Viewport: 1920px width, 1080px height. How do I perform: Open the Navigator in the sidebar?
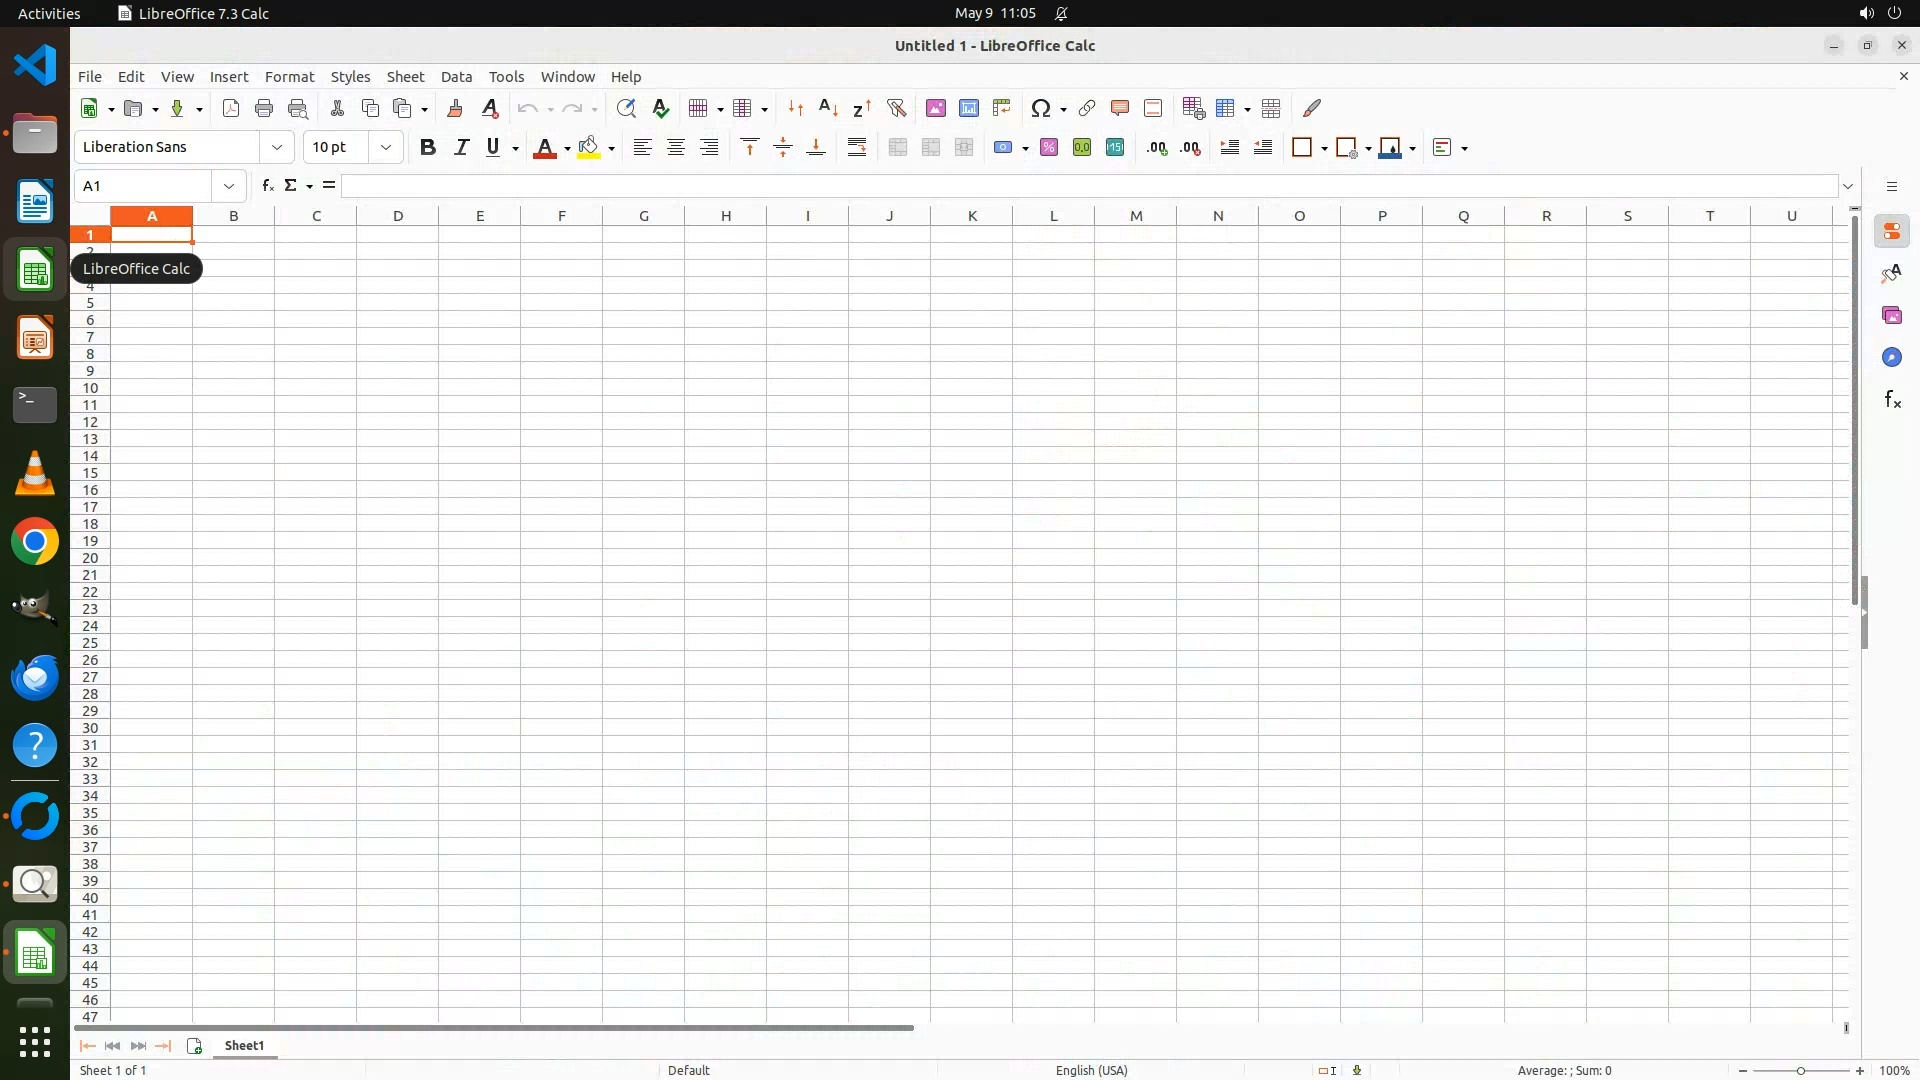1891,358
